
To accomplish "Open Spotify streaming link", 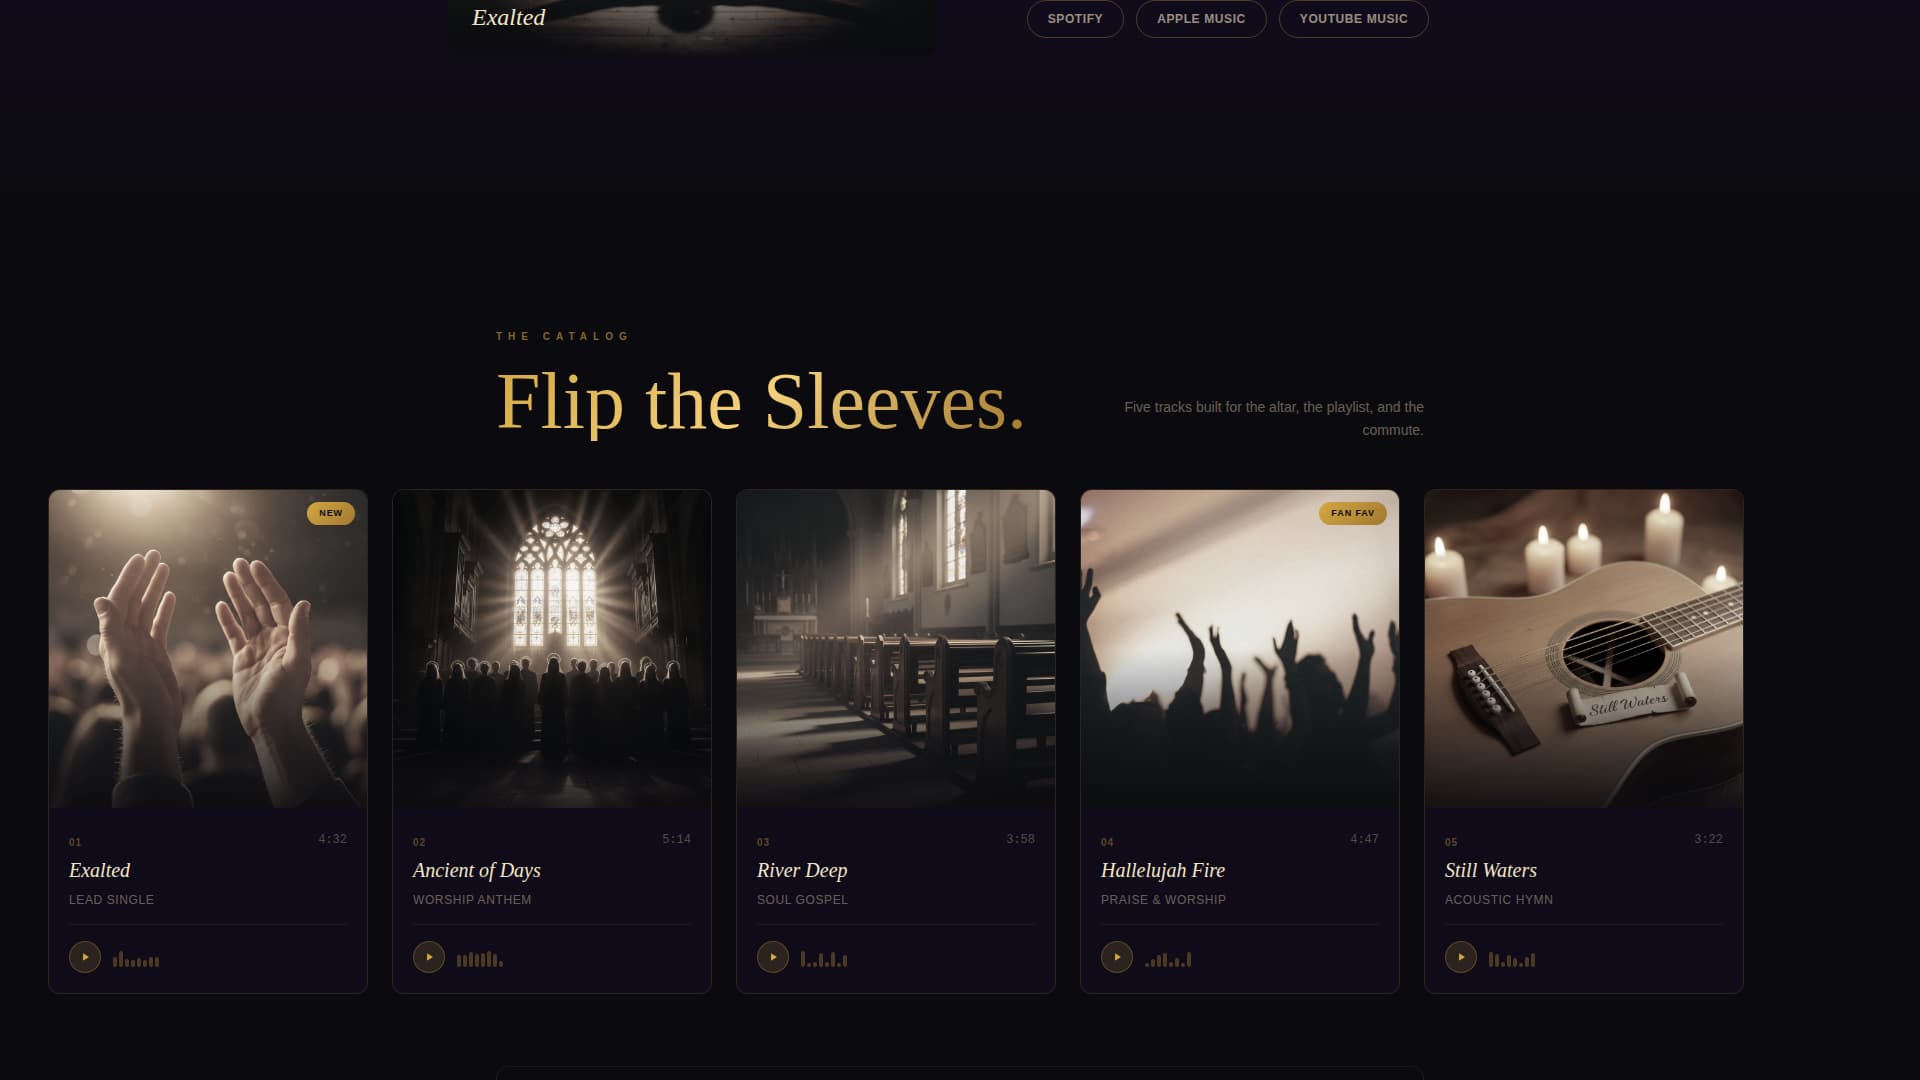I will 1074,19.
